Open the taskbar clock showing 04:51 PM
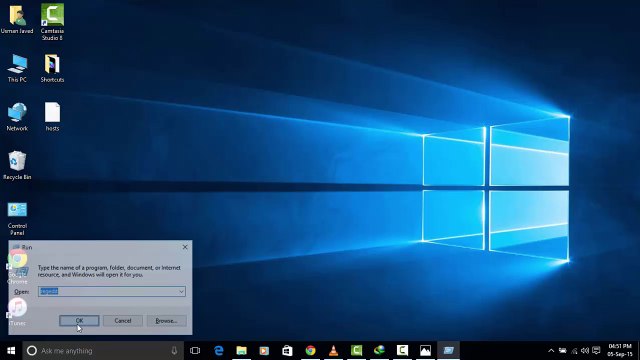640x360 pixels. (620, 351)
